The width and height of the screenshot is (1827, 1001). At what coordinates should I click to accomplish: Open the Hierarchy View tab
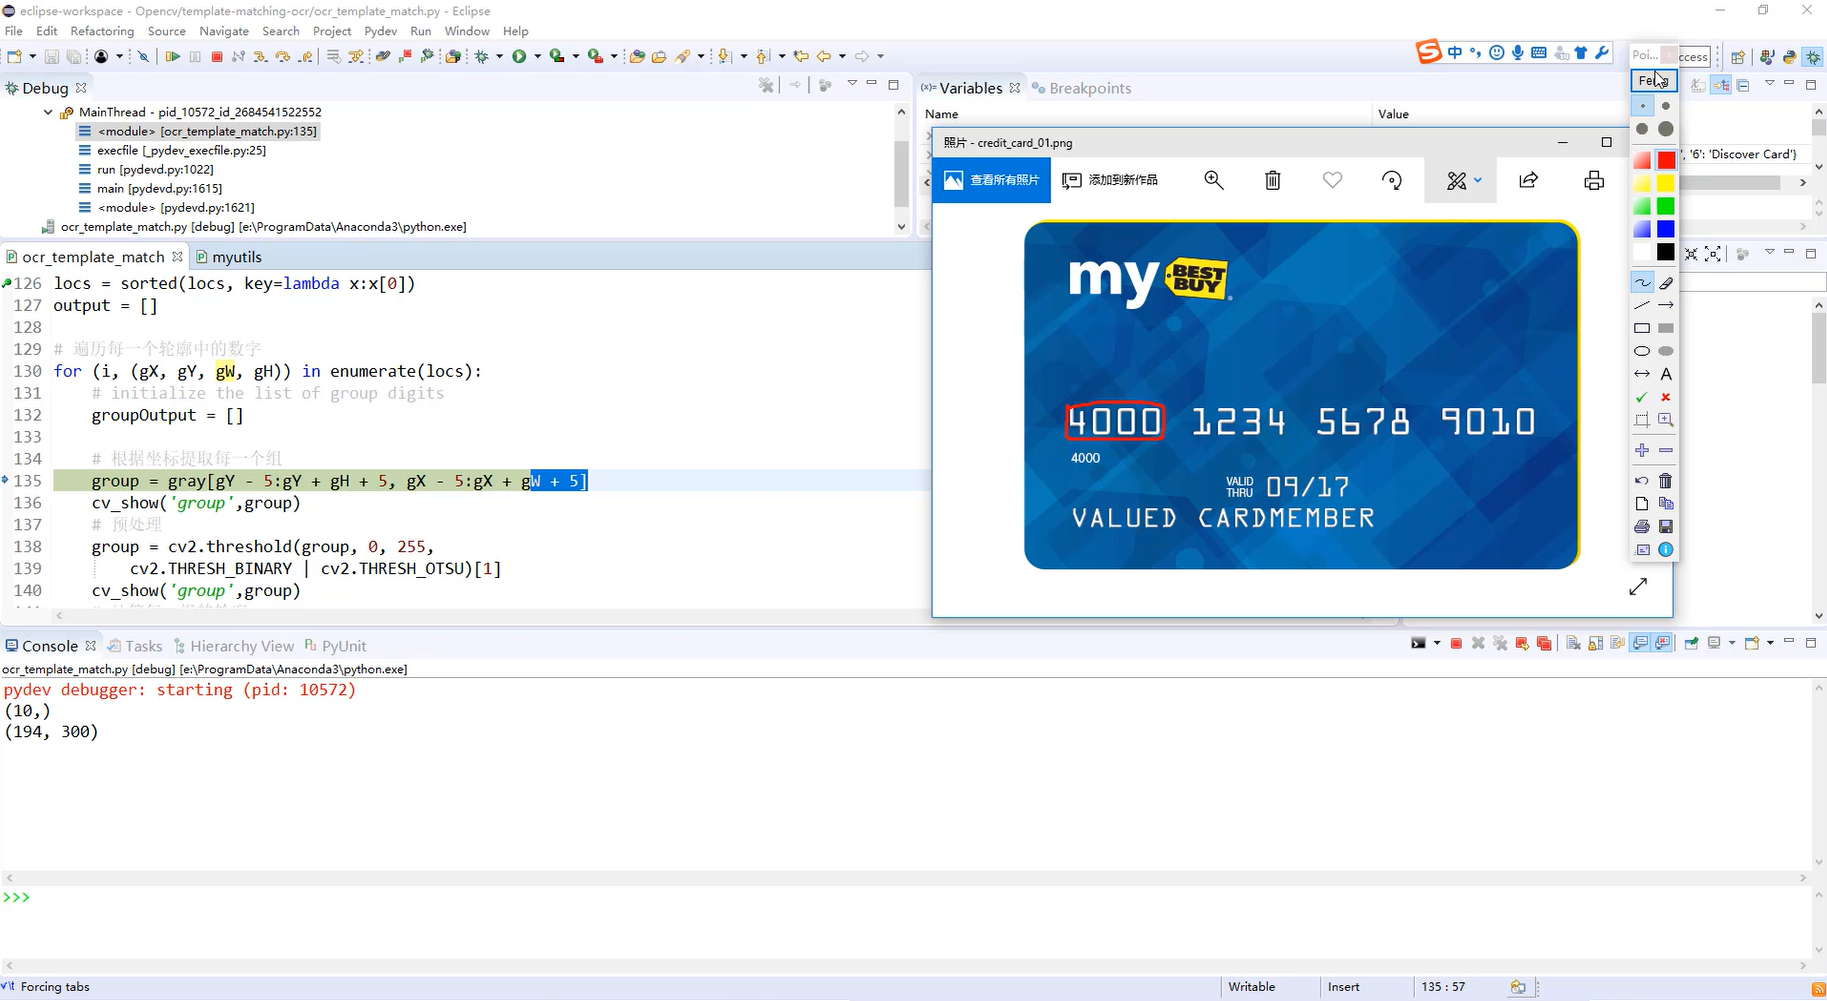click(x=233, y=646)
